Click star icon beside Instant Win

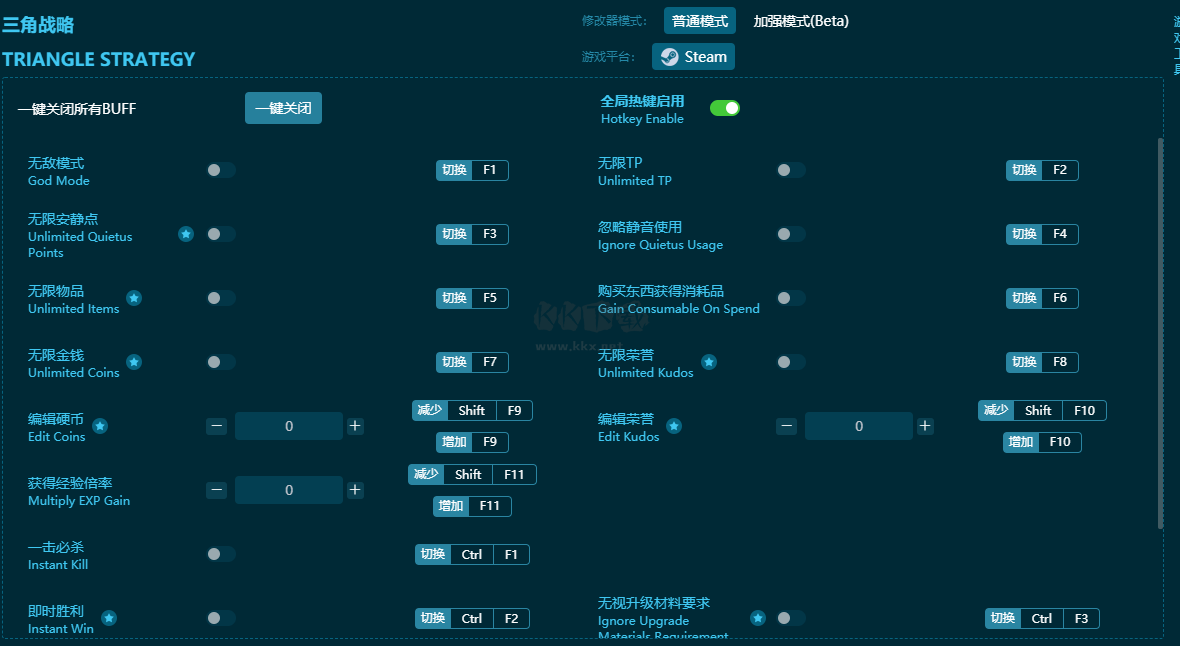click(x=109, y=618)
